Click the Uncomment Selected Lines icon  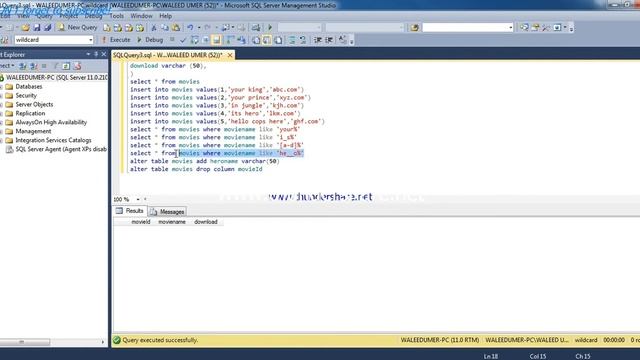pyautogui.click(x=303, y=40)
